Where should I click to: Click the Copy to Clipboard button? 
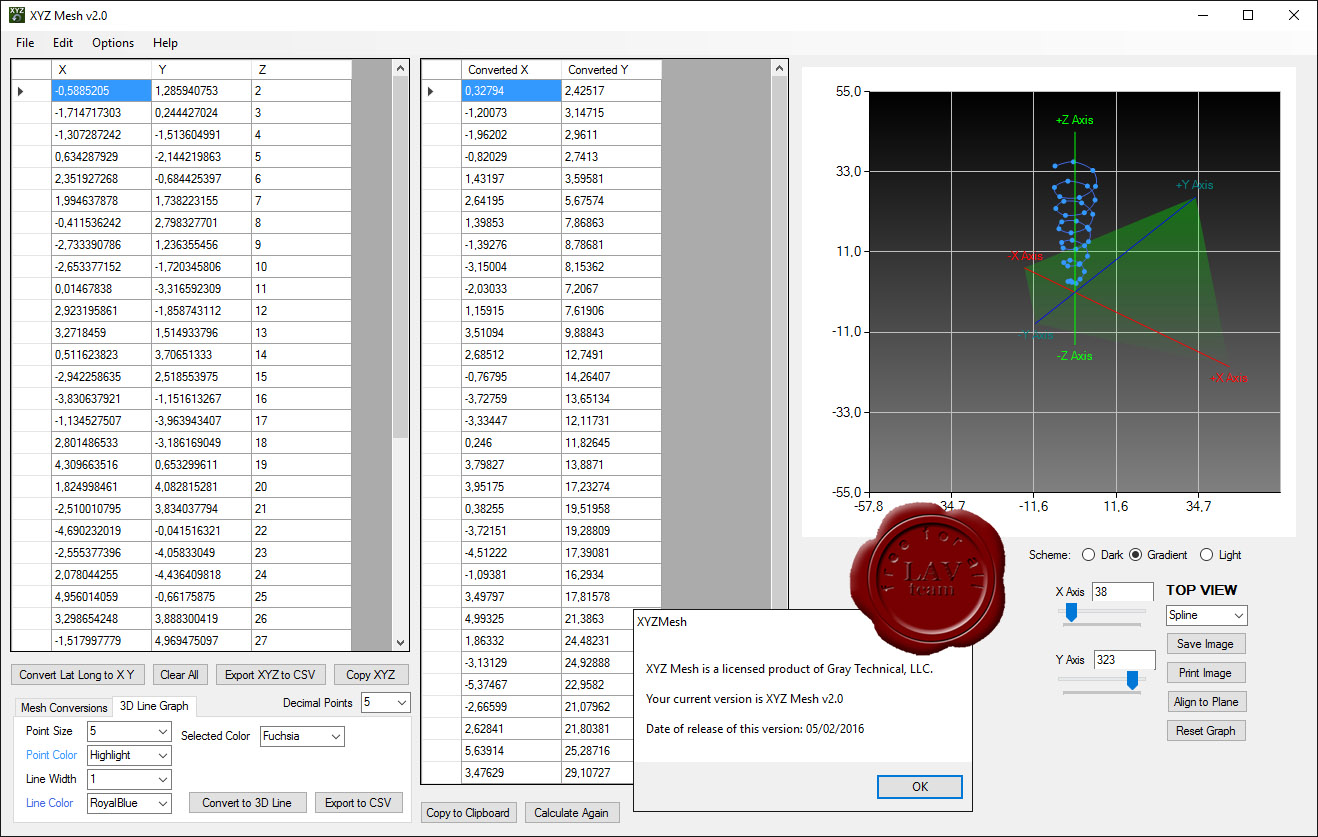[468, 813]
